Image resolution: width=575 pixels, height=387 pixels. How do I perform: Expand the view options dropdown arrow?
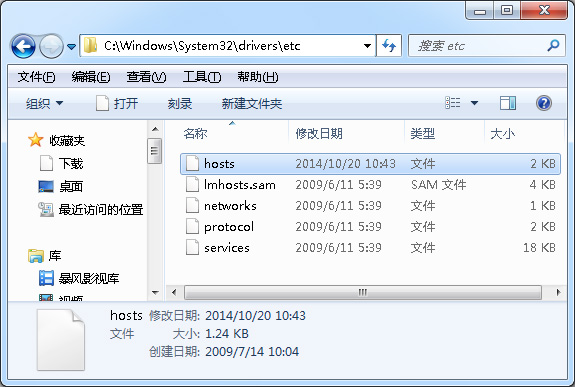(x=474, y=103)
